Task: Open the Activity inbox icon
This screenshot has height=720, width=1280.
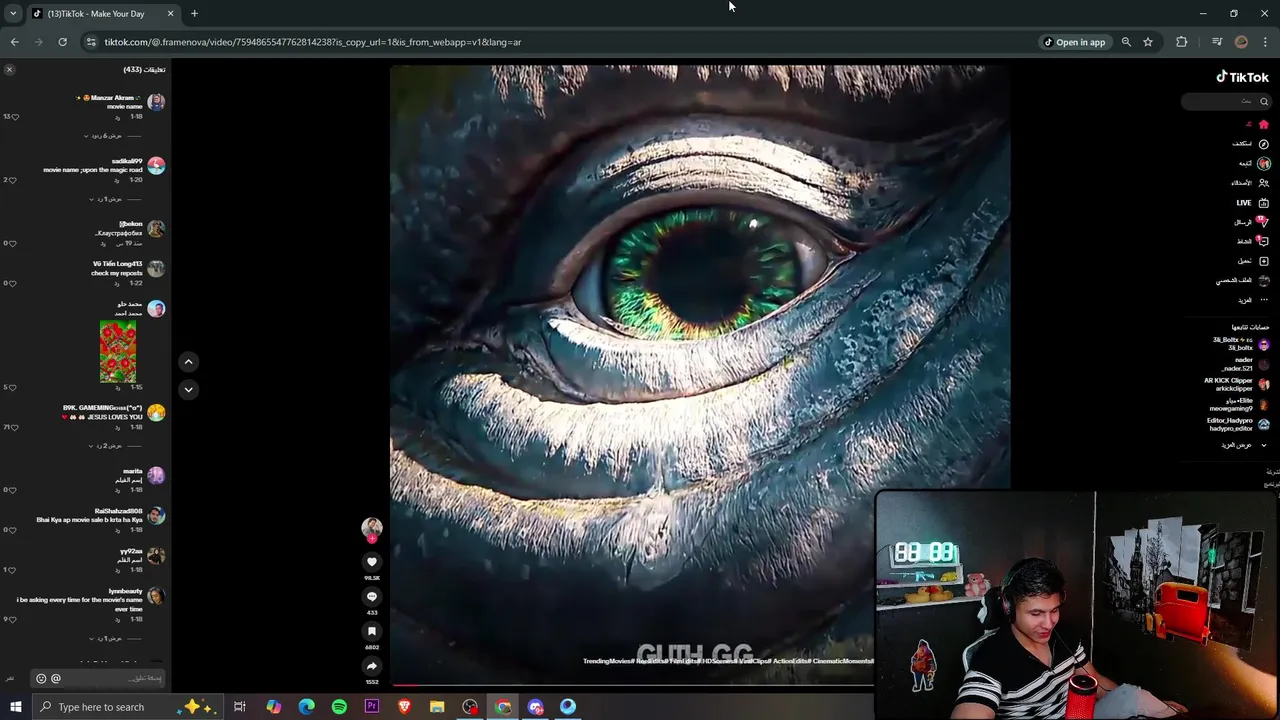Action: coord(1263,241)
